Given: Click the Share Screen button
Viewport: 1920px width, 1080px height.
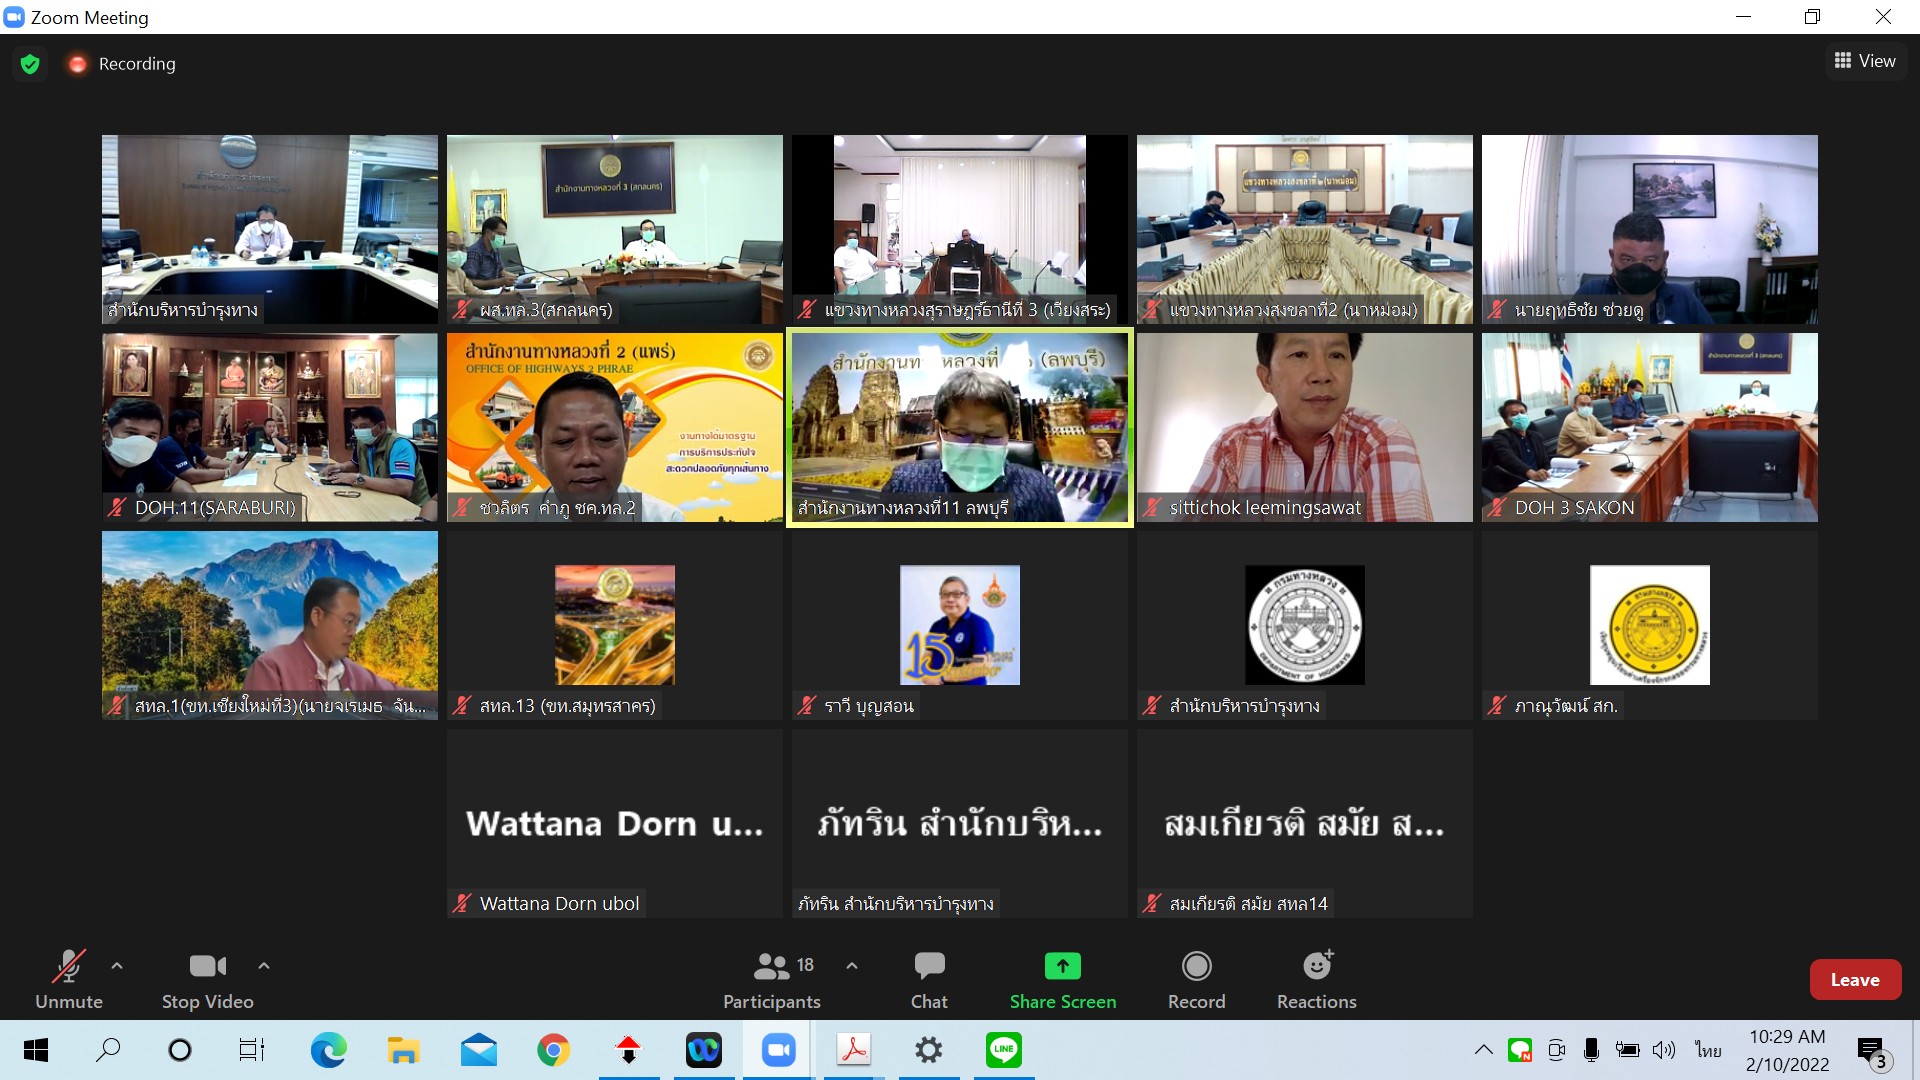Looking at the screenshot, I should [x=1062, y=978].
